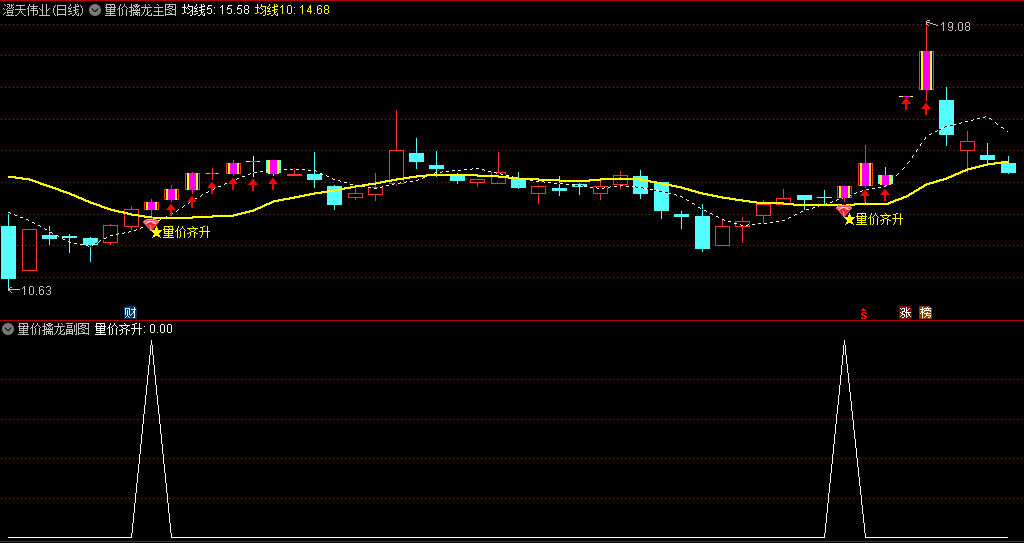
Task: Click the 10.63 low price label
Action: pyautogui.click(x=36, y=291)
